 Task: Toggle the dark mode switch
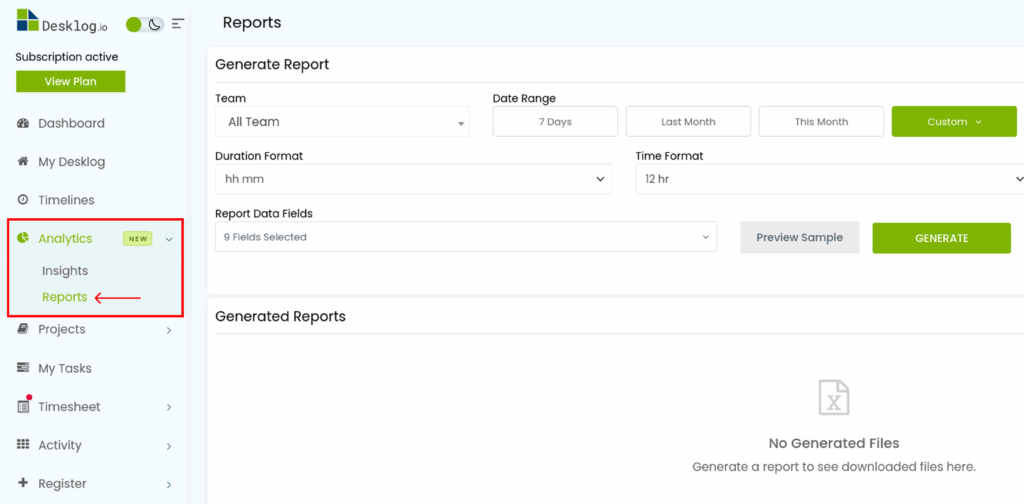(144, 24)
